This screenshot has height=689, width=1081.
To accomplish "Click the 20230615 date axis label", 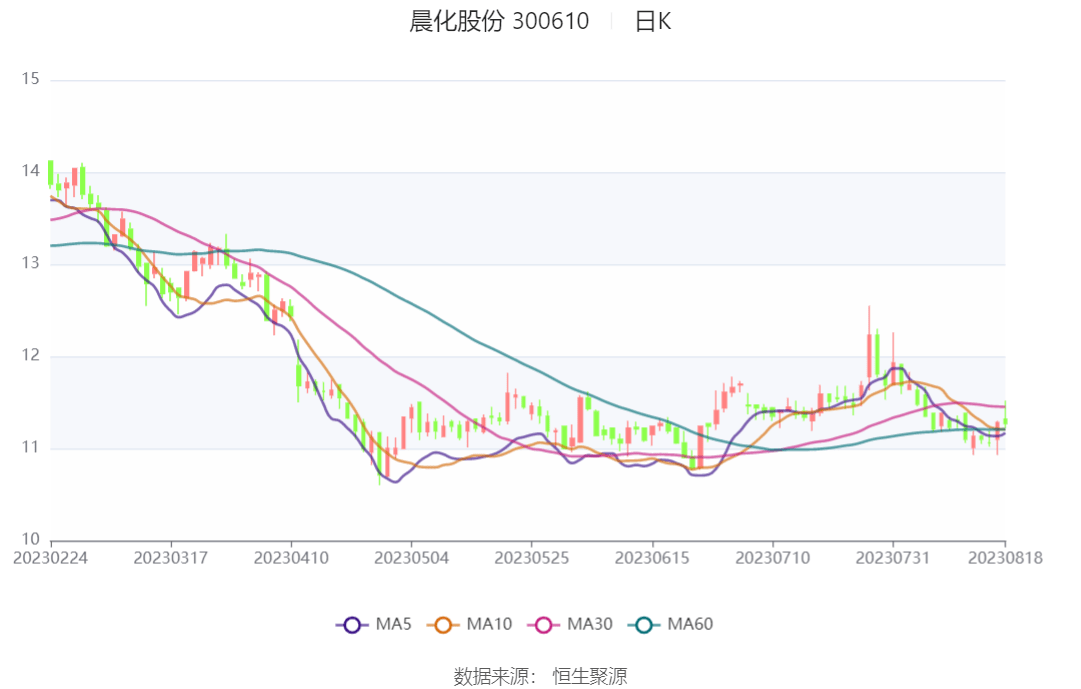I will [652, 558].
